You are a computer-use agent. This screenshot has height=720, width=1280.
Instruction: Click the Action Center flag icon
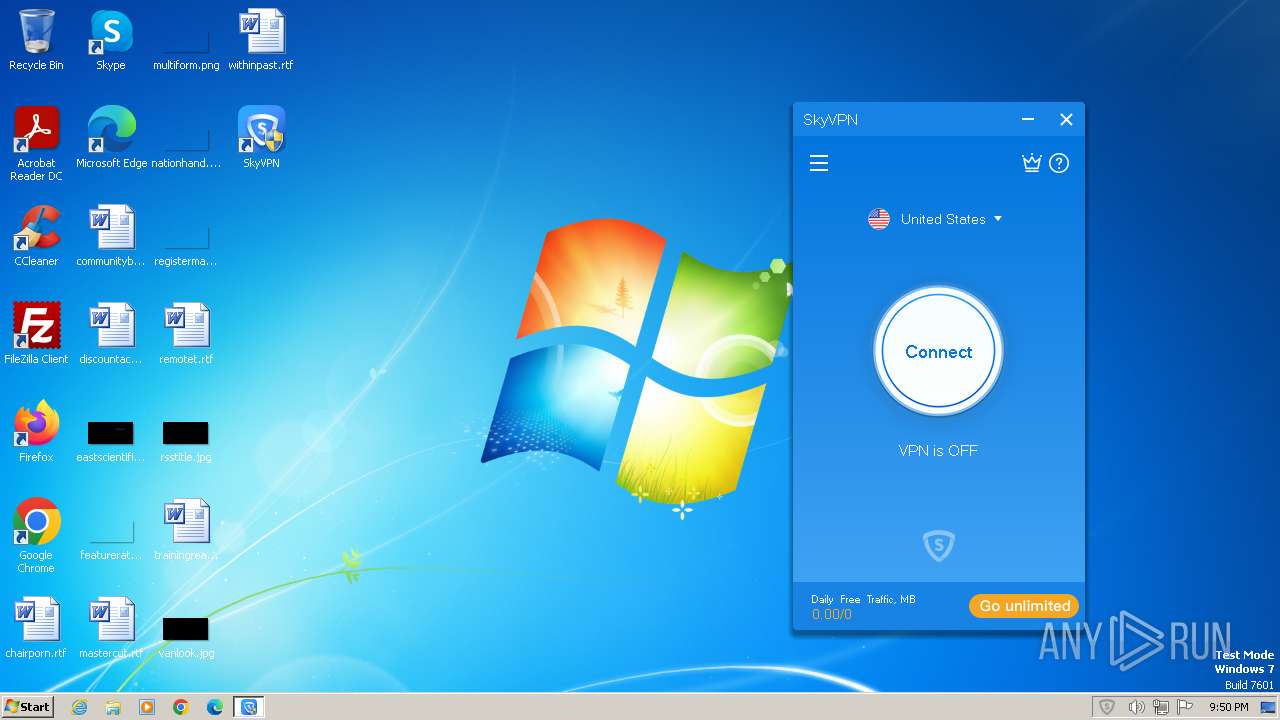point(1185,707)
